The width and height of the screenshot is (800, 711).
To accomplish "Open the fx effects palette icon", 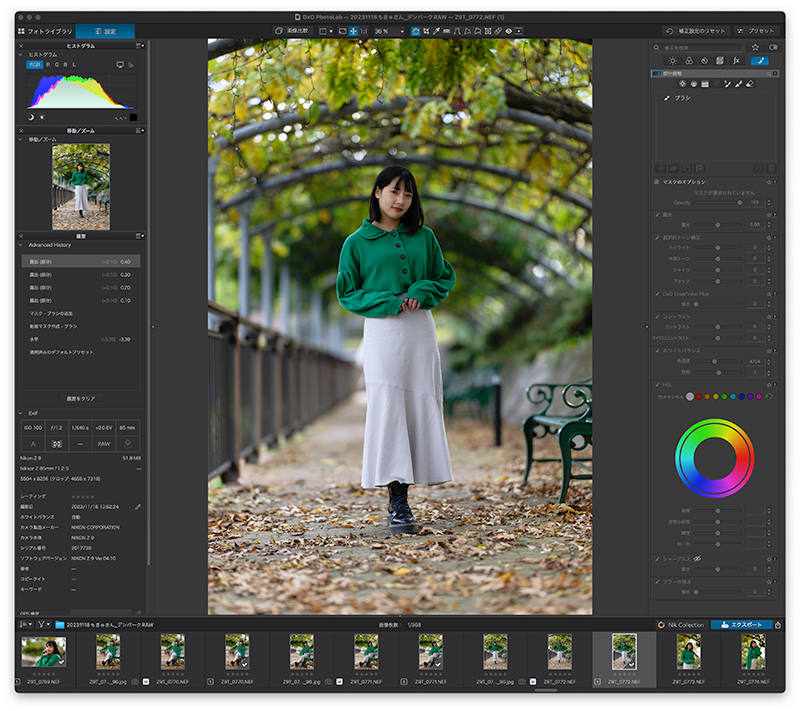I will point(736,61).
